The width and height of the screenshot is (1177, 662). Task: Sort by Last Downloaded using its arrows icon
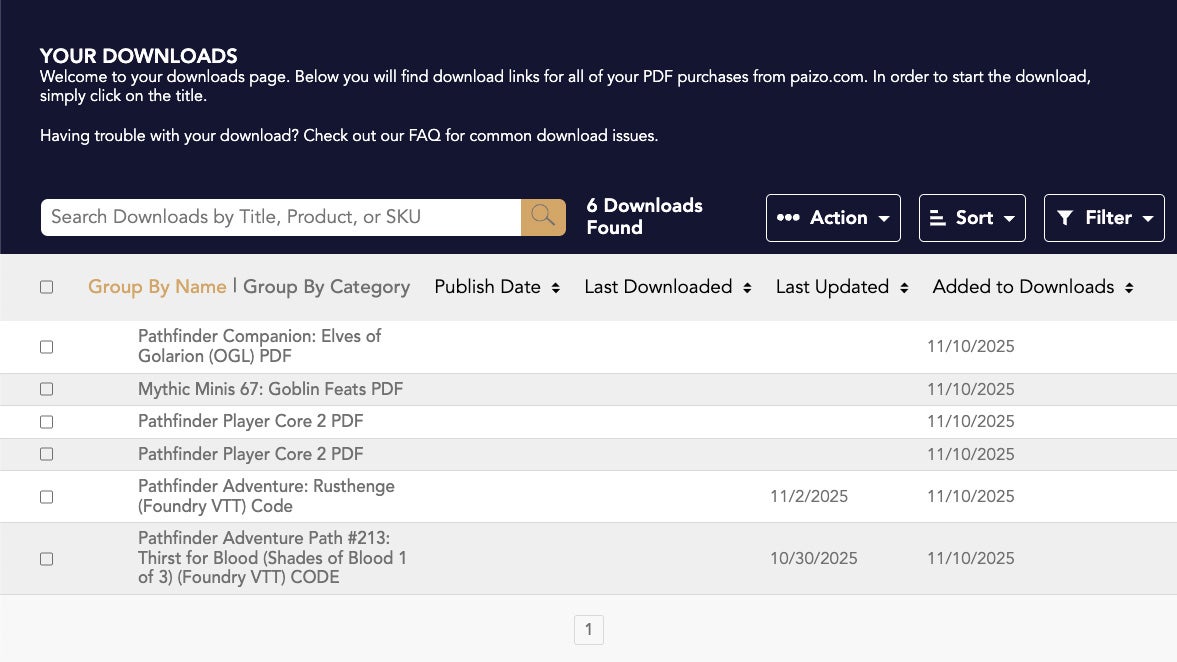point(747,287)
